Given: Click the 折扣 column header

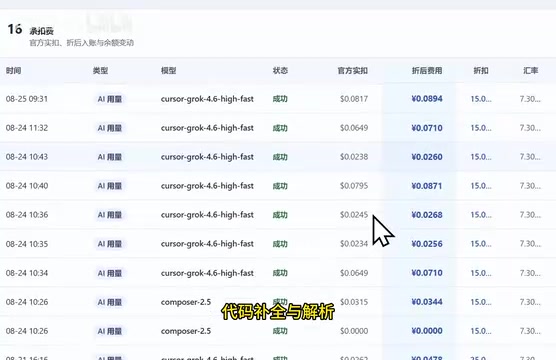Looking at the screenshot, I should pos(481,71).
